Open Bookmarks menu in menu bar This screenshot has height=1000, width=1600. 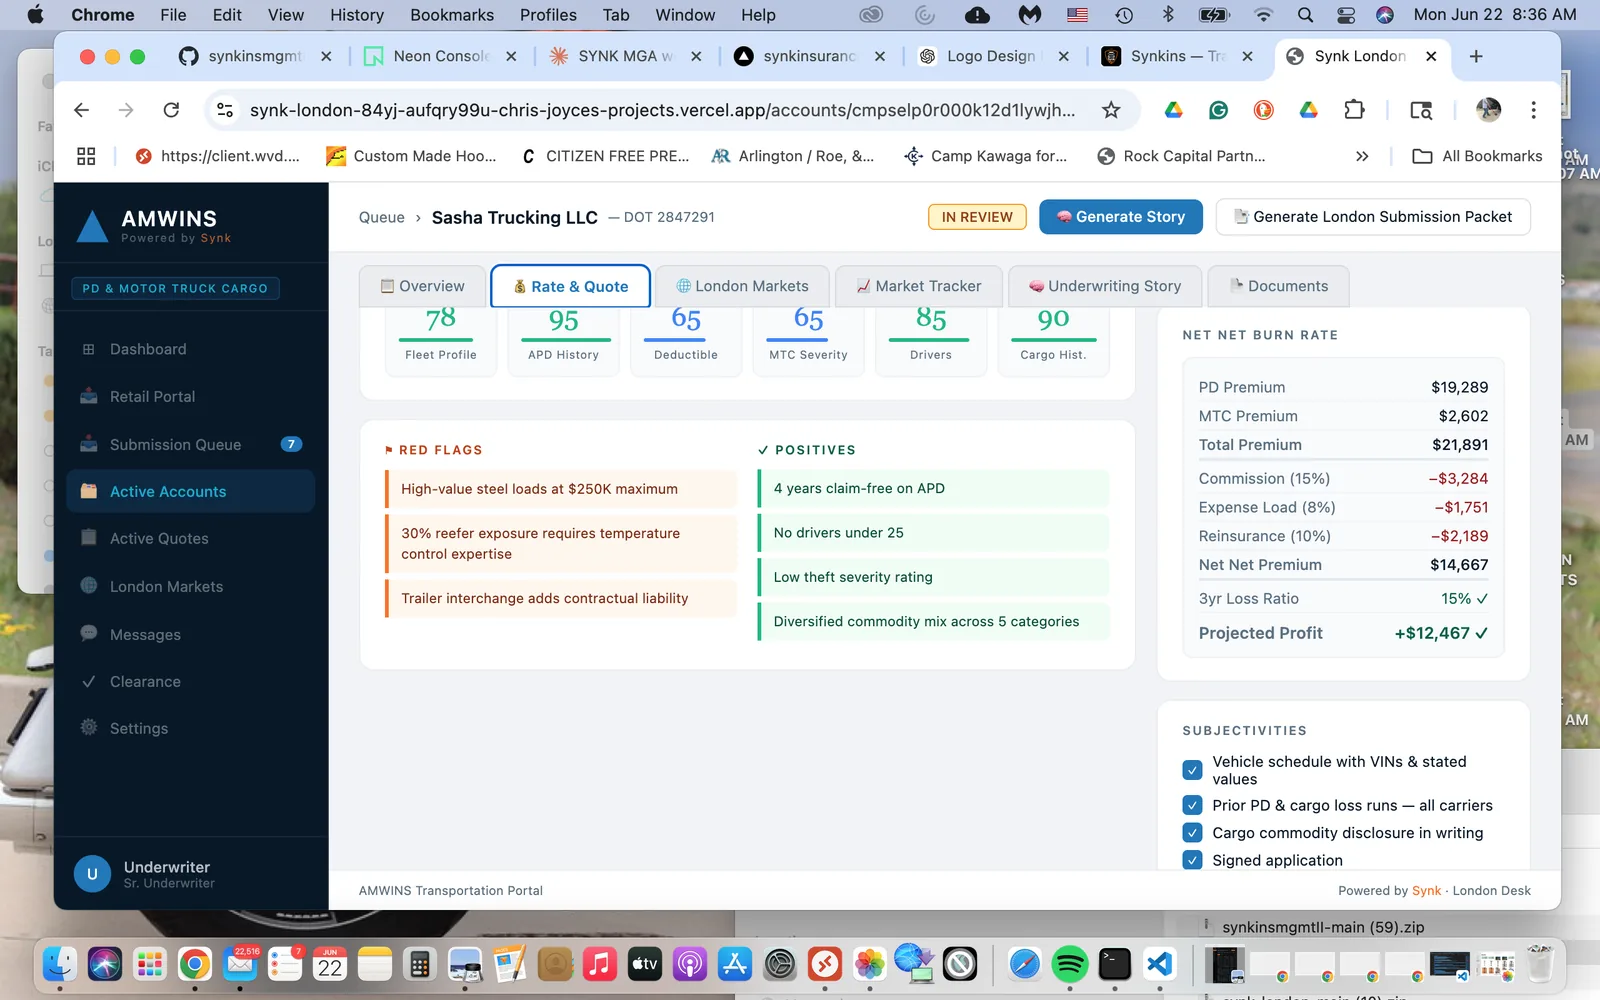[x=452, y=15]
